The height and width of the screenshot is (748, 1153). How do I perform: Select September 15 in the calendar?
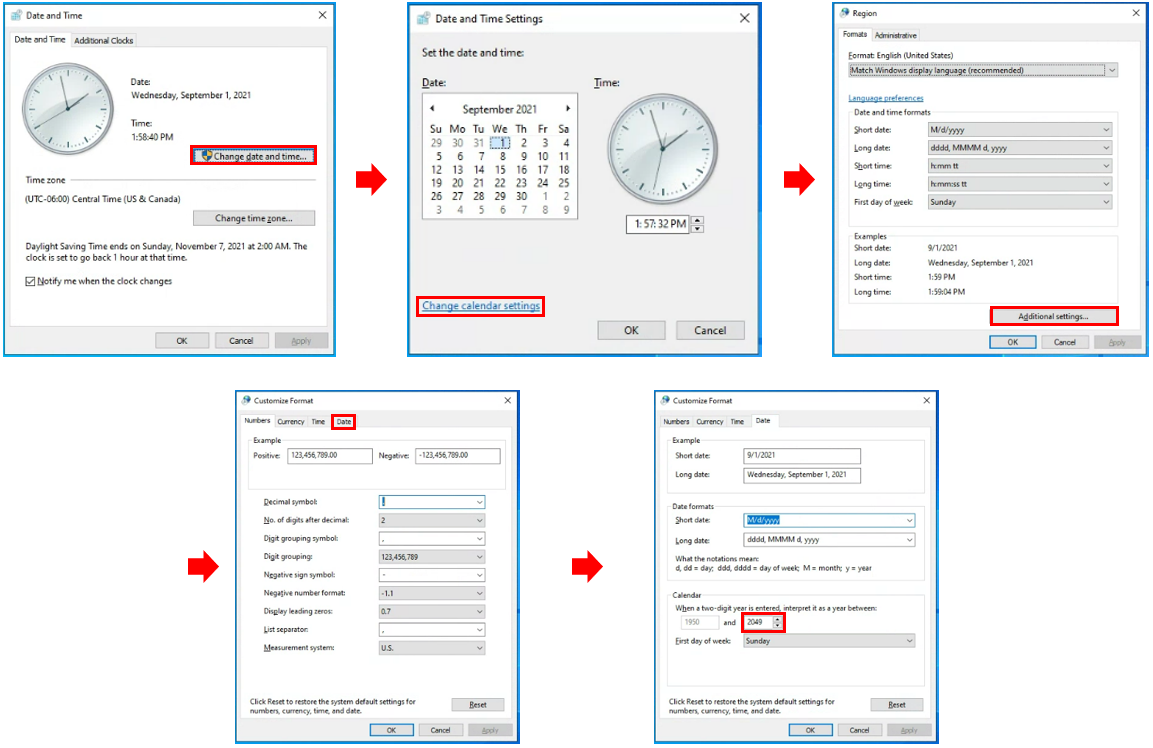point(499,170)
